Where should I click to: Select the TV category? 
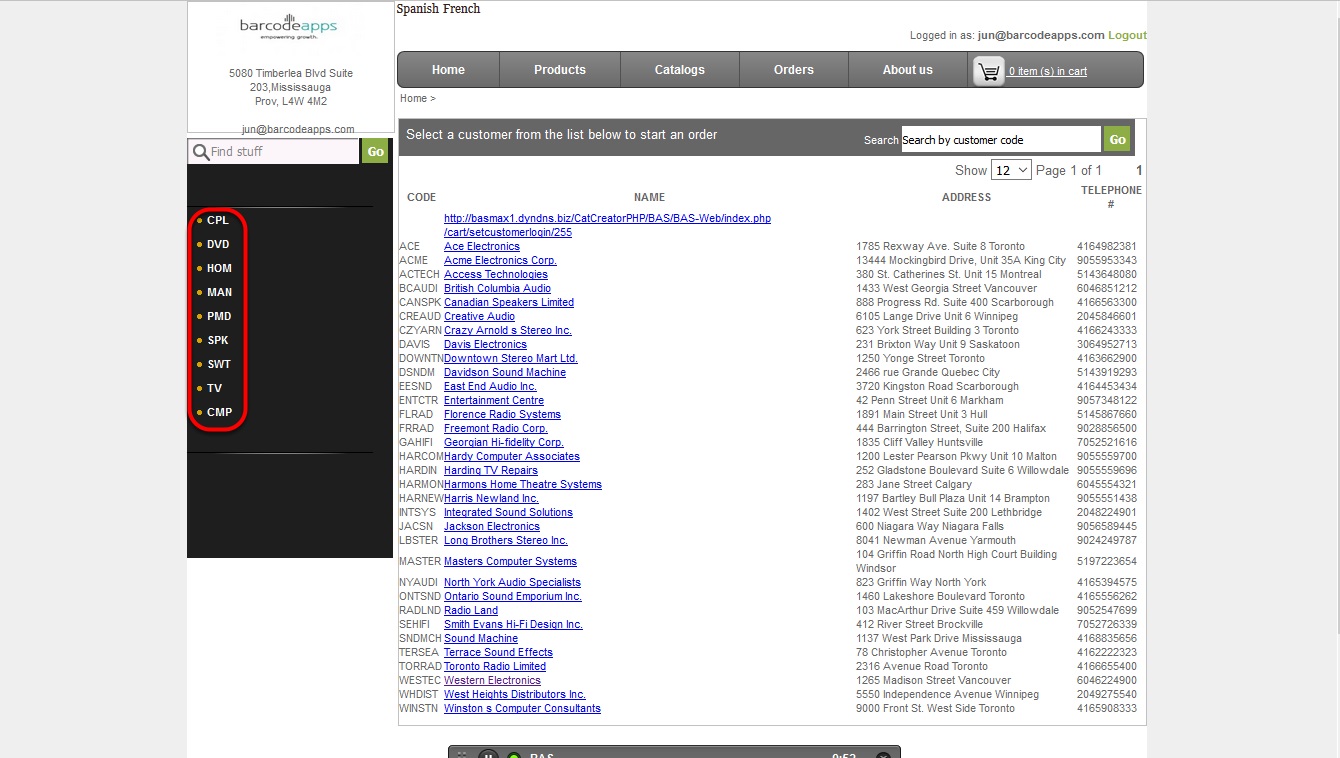click(x=214, y=388)
